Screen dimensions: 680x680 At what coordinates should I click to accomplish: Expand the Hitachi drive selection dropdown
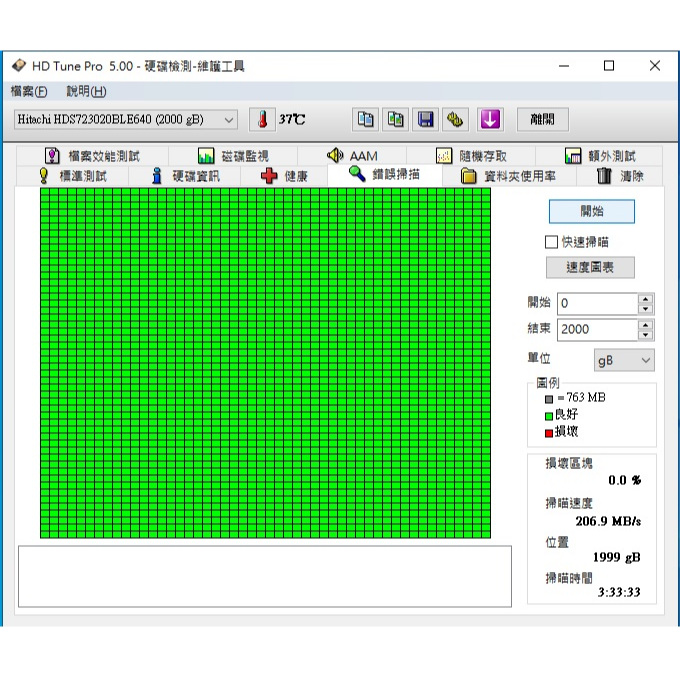126,119
